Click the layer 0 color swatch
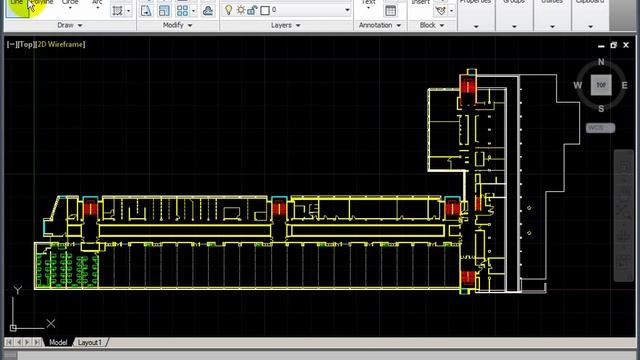The image size is (640, 360). click(265, 10)
